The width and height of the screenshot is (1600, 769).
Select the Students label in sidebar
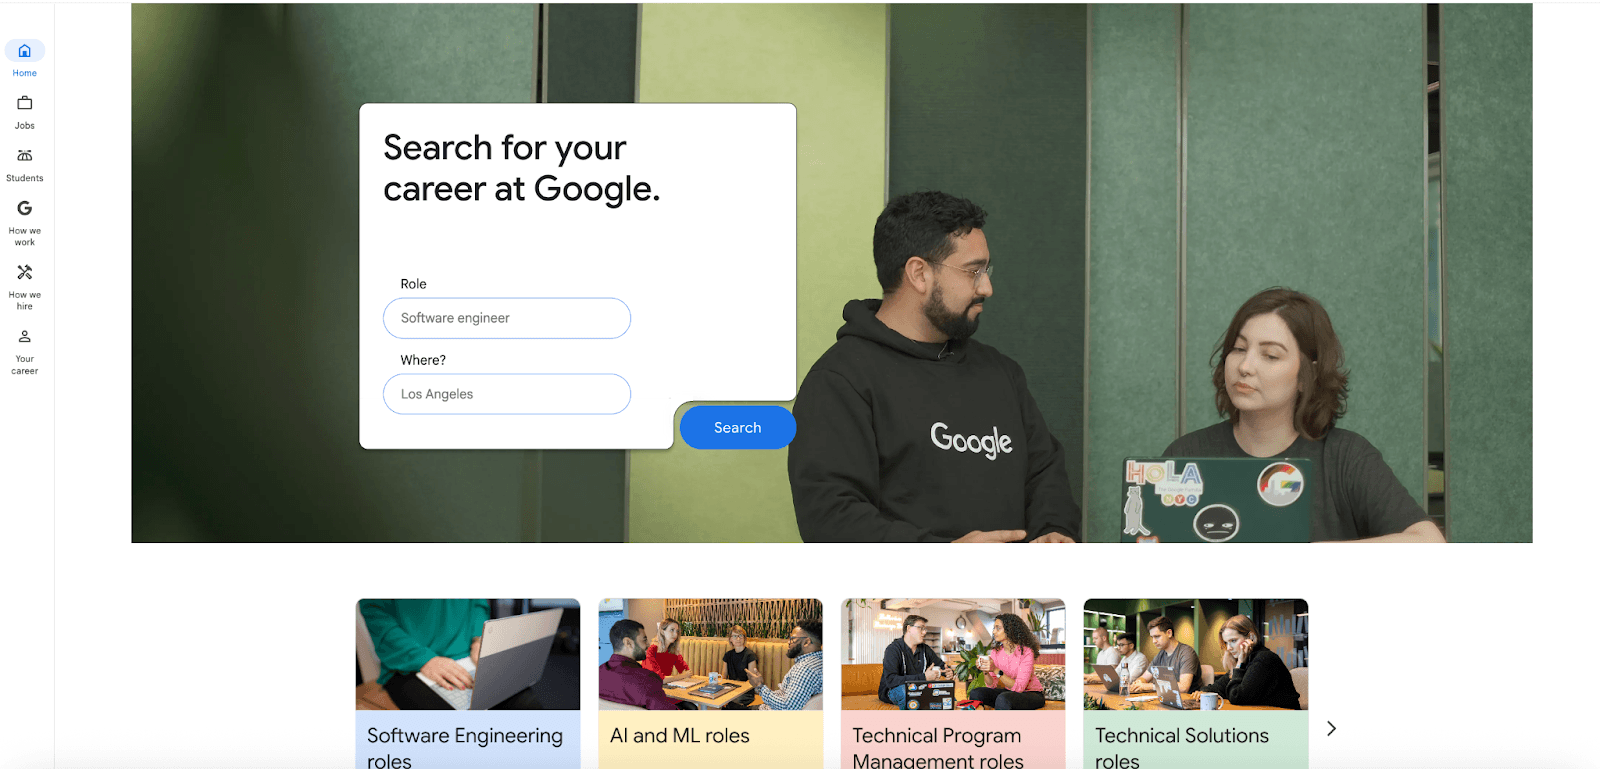point(25,178)
